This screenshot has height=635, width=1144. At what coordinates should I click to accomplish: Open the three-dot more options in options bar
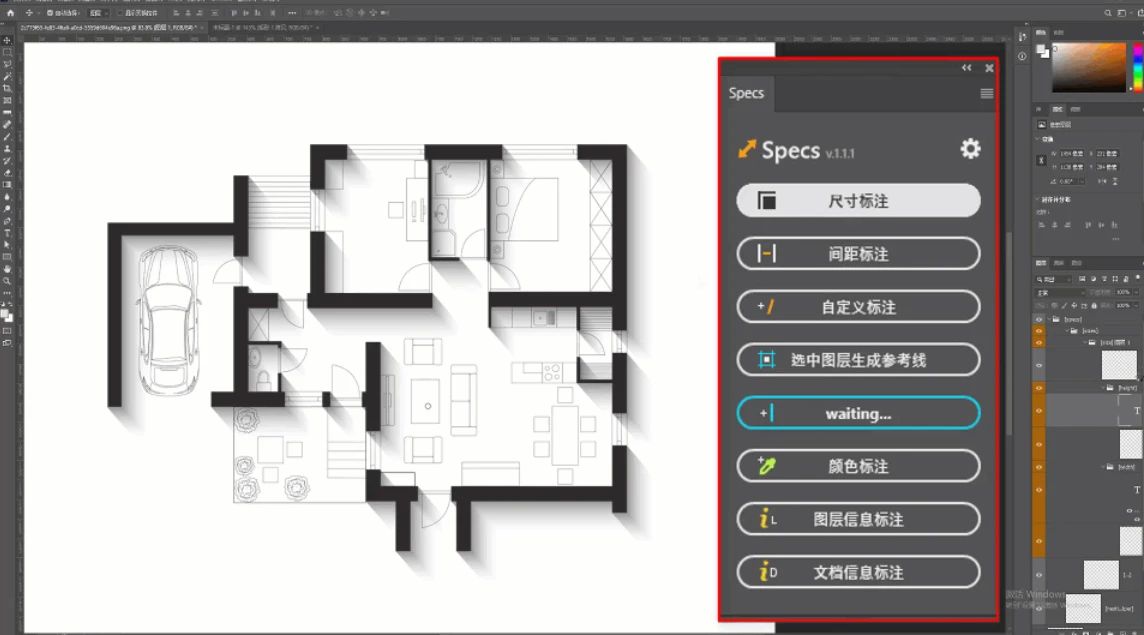pos(292,13)
